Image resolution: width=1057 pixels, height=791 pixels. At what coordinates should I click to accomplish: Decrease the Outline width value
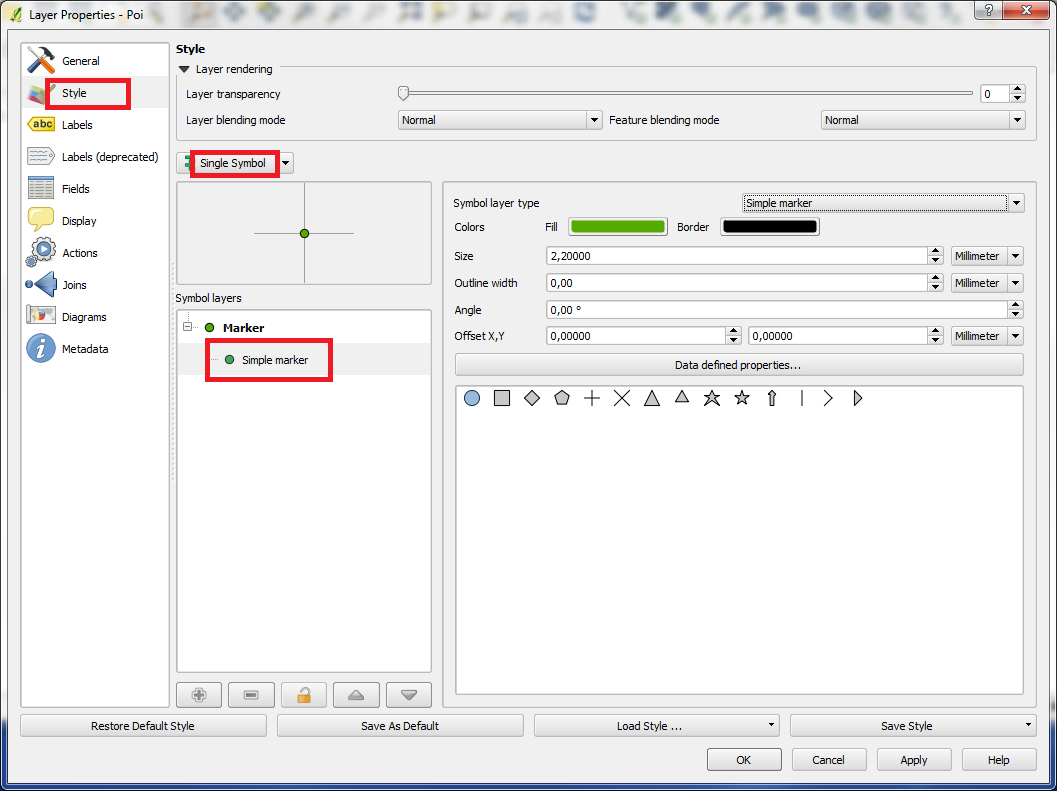coord(935,287)
